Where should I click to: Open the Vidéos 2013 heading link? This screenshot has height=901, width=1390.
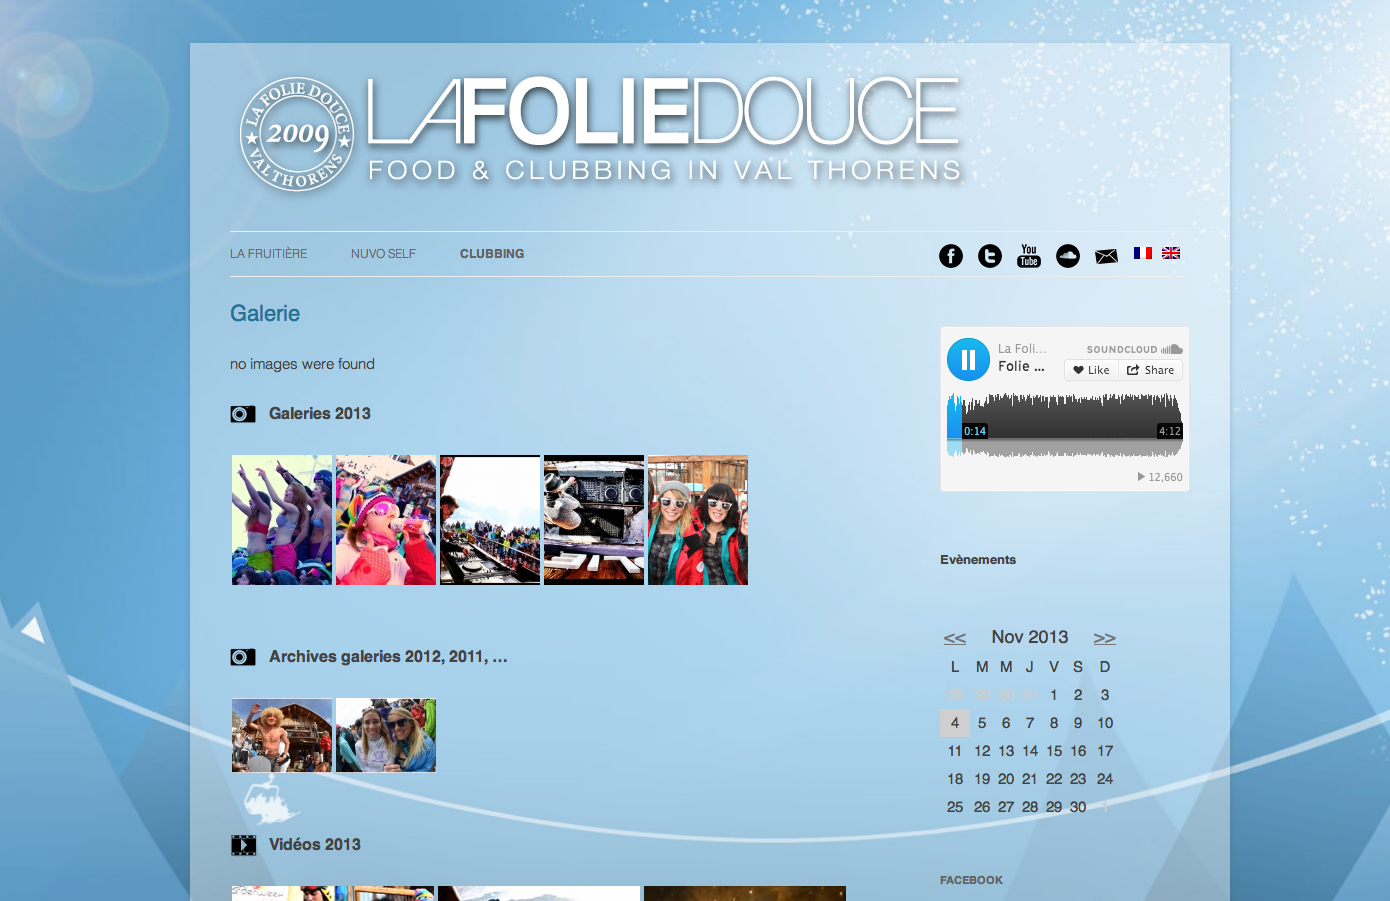point(315,845)
